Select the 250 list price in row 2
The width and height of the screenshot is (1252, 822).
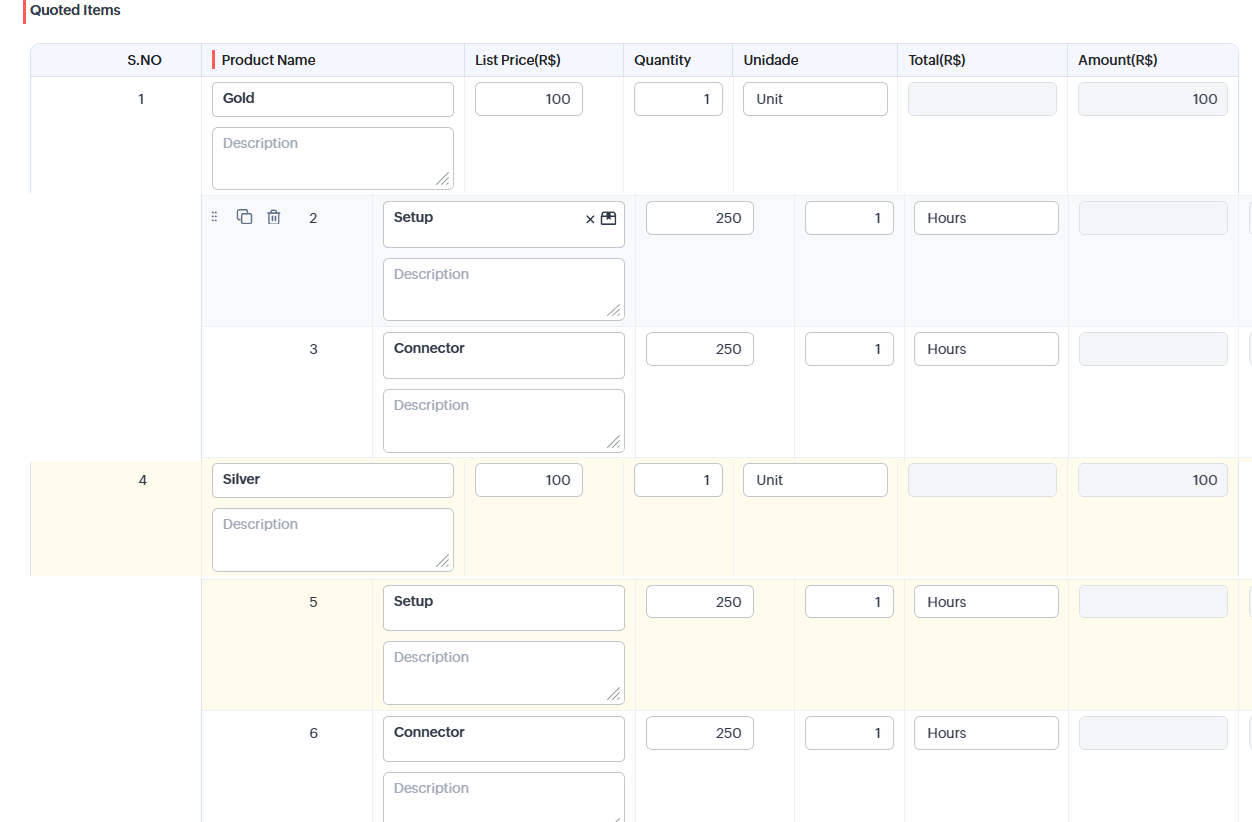(700, 218)
